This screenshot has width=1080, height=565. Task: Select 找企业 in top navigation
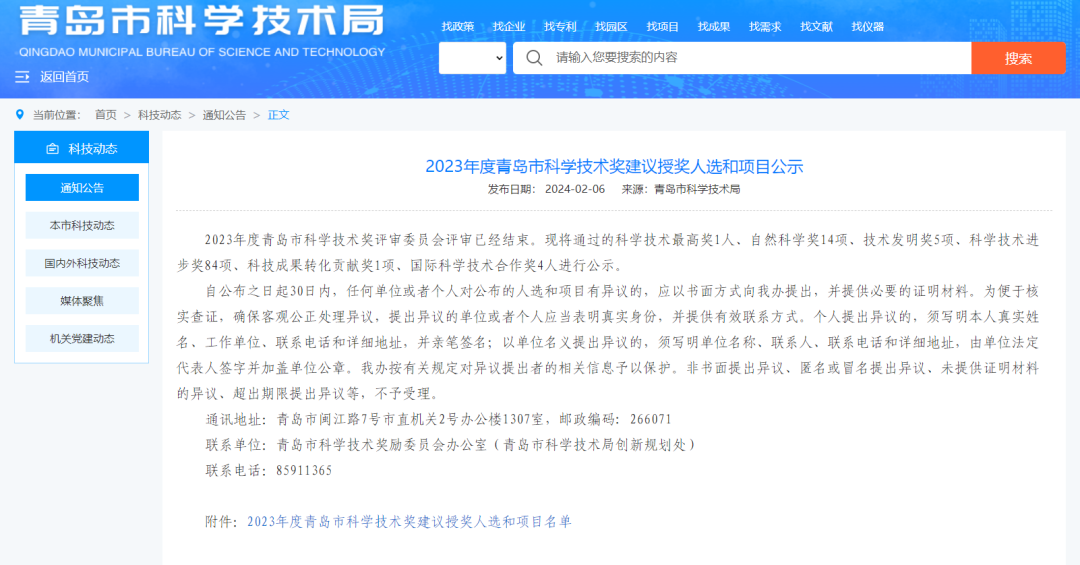(509, 27)
